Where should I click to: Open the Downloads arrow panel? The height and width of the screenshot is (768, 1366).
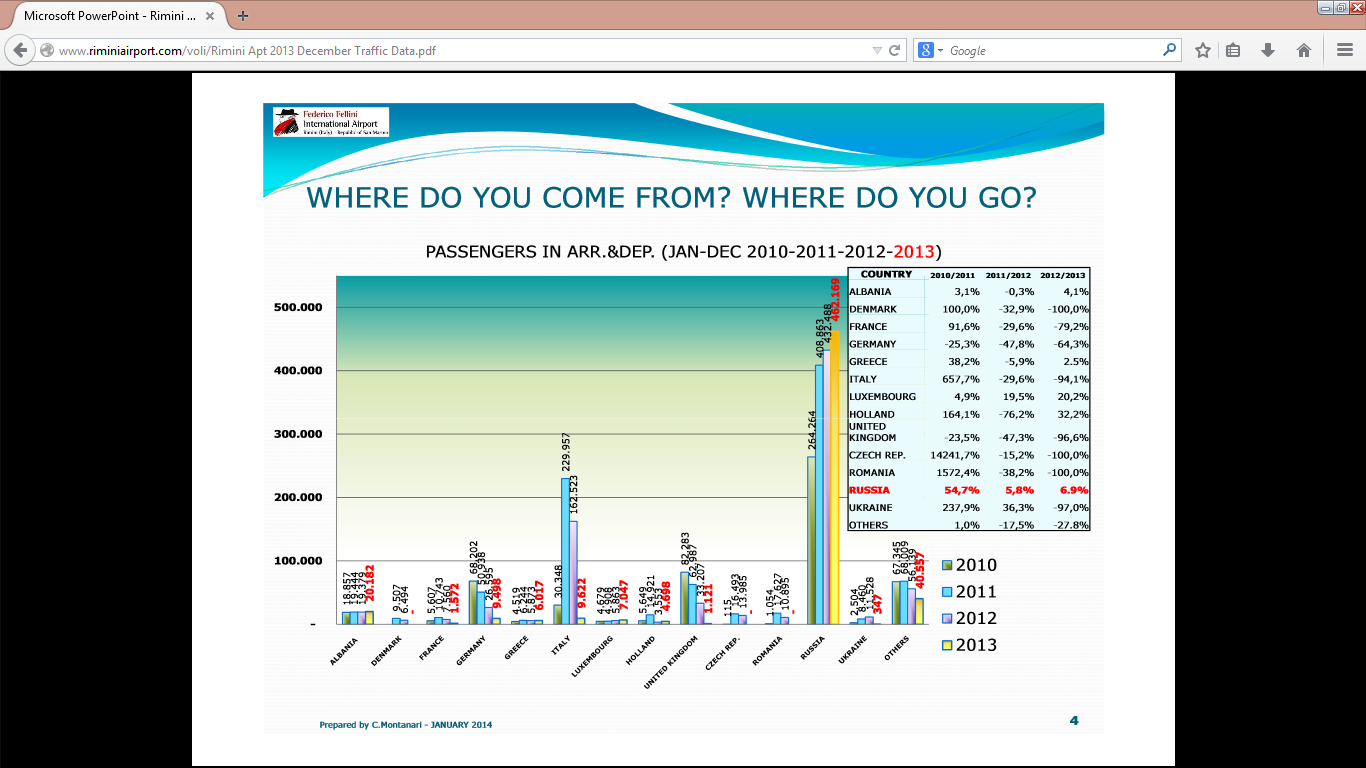tap(1268, 50)
